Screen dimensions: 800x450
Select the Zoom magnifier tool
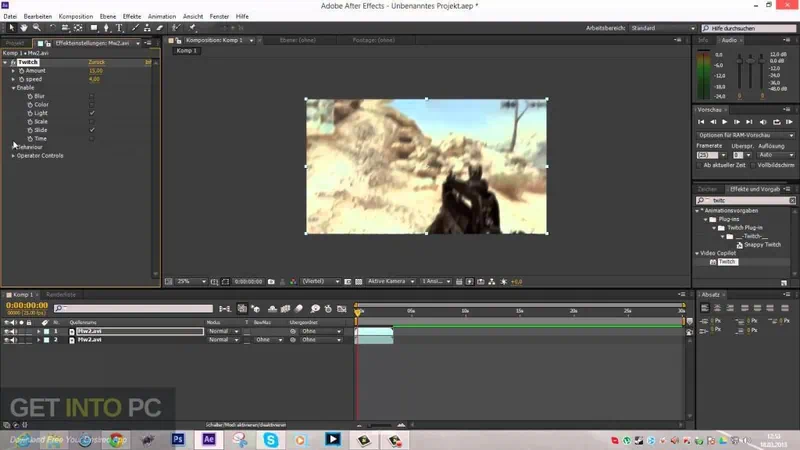pos(37,28)
